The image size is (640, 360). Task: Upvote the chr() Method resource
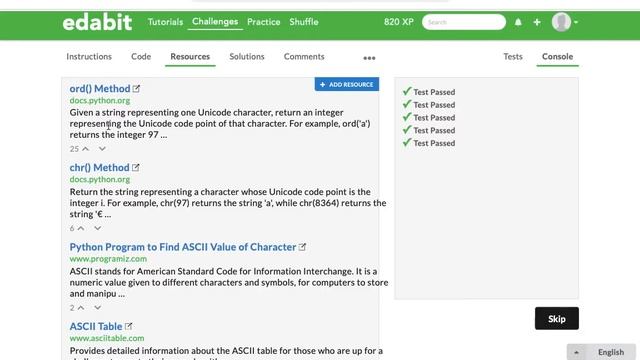81,228
